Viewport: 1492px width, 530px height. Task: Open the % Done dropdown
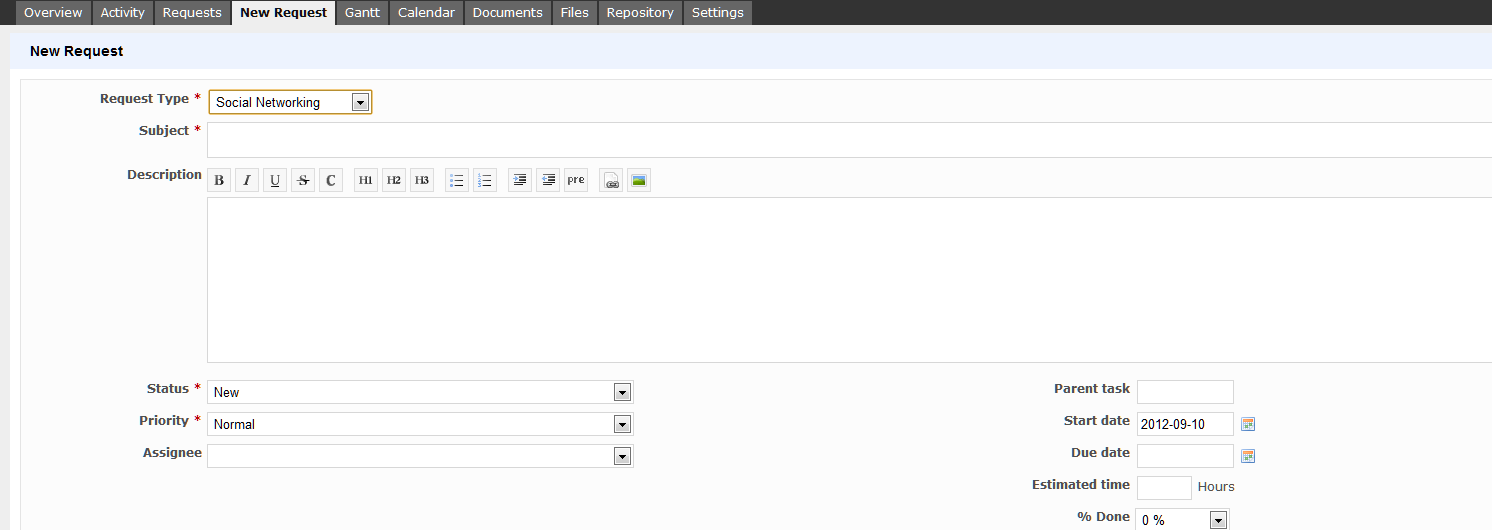(1183, 520)
